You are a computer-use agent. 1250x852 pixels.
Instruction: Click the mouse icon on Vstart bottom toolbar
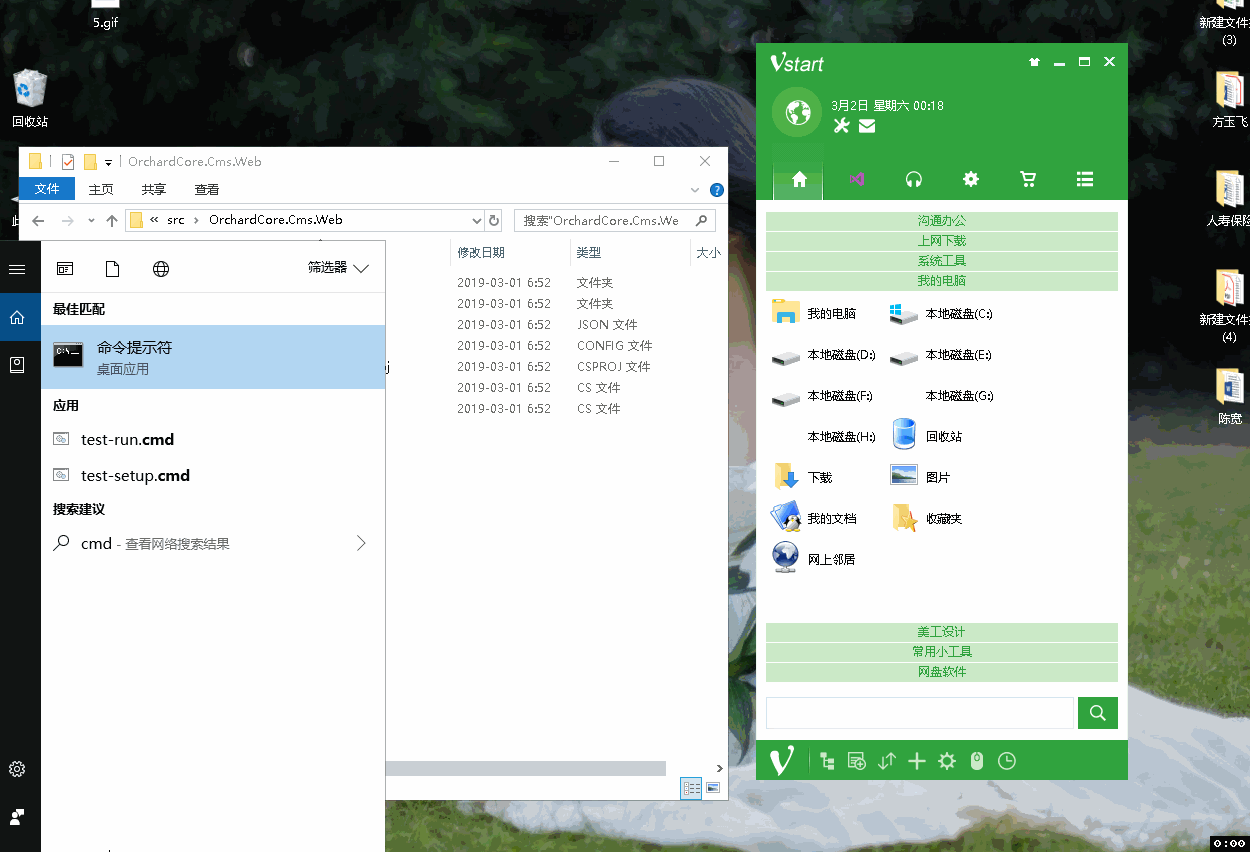coord(976,760)
